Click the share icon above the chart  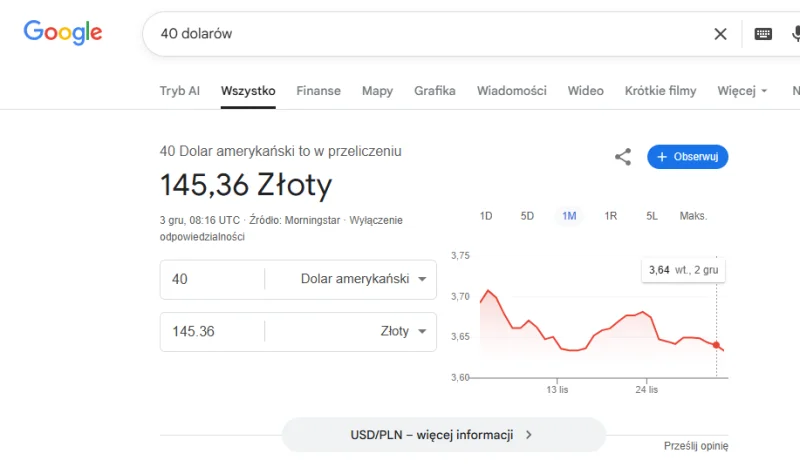tap(623, 157)
